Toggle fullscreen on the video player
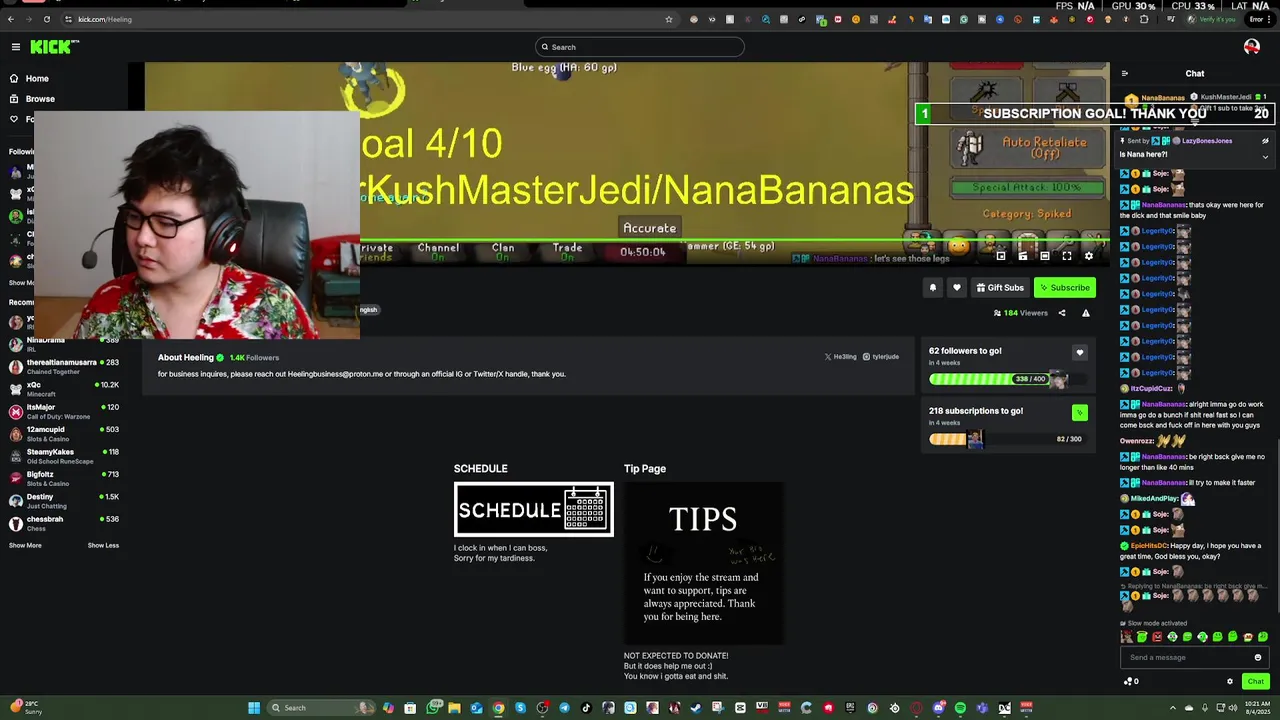This screenshot has width=1280, height=720. coord(1067,256)
